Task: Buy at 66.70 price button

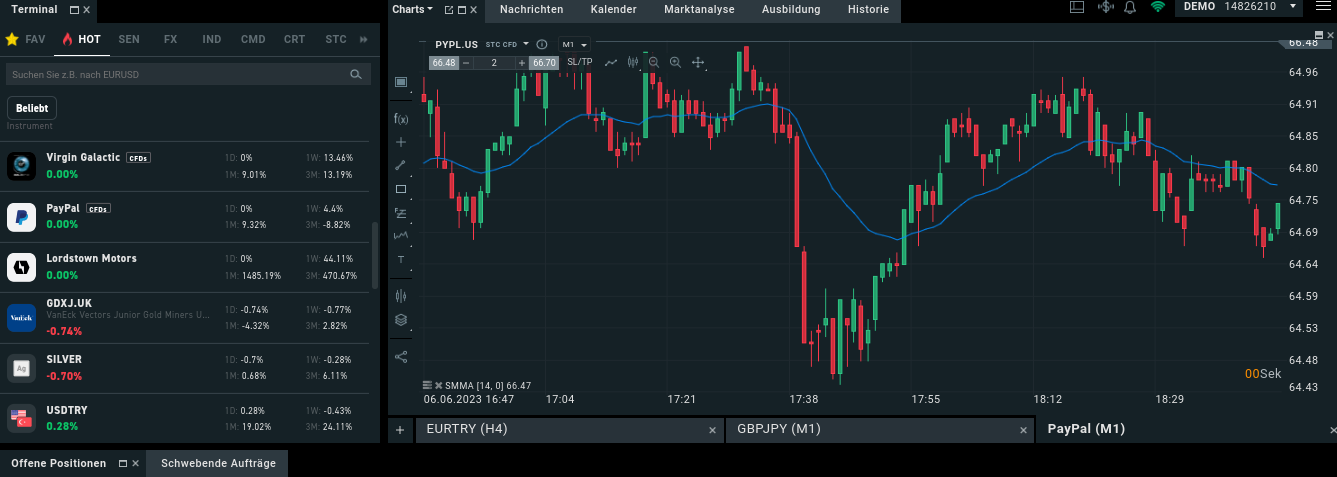Action: (x=544, y=63)
